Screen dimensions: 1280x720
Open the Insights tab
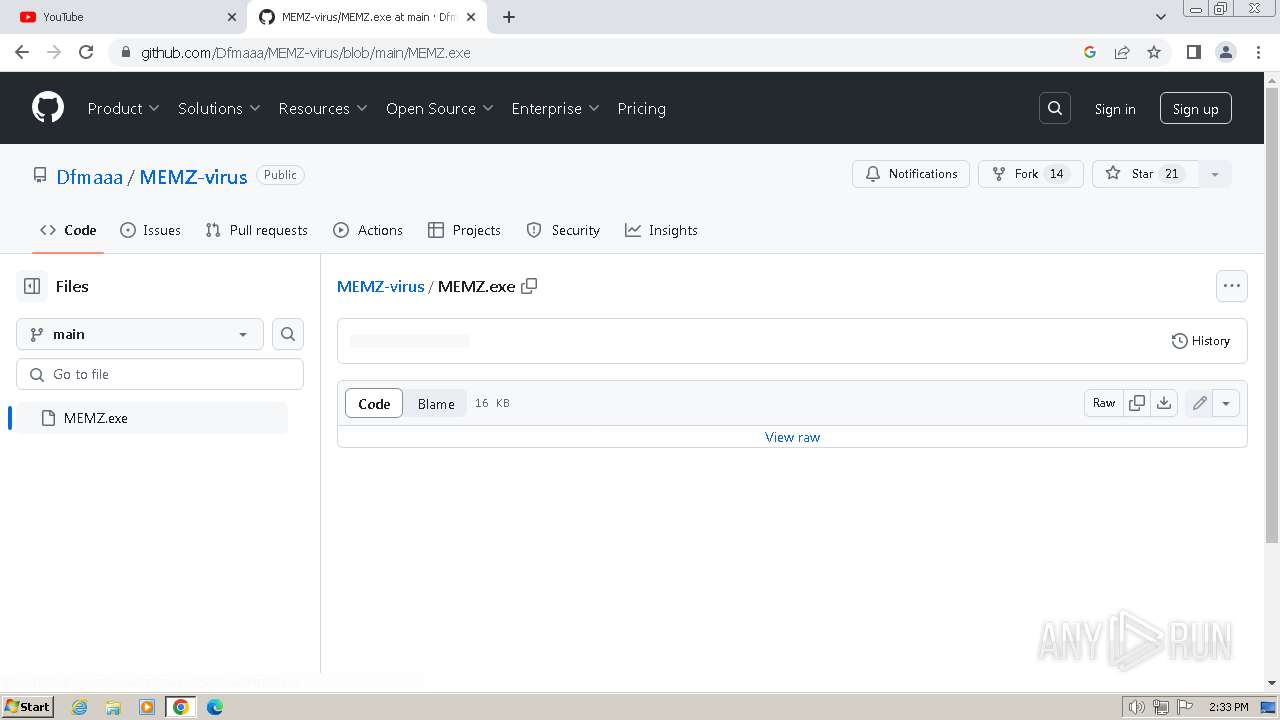661,230
